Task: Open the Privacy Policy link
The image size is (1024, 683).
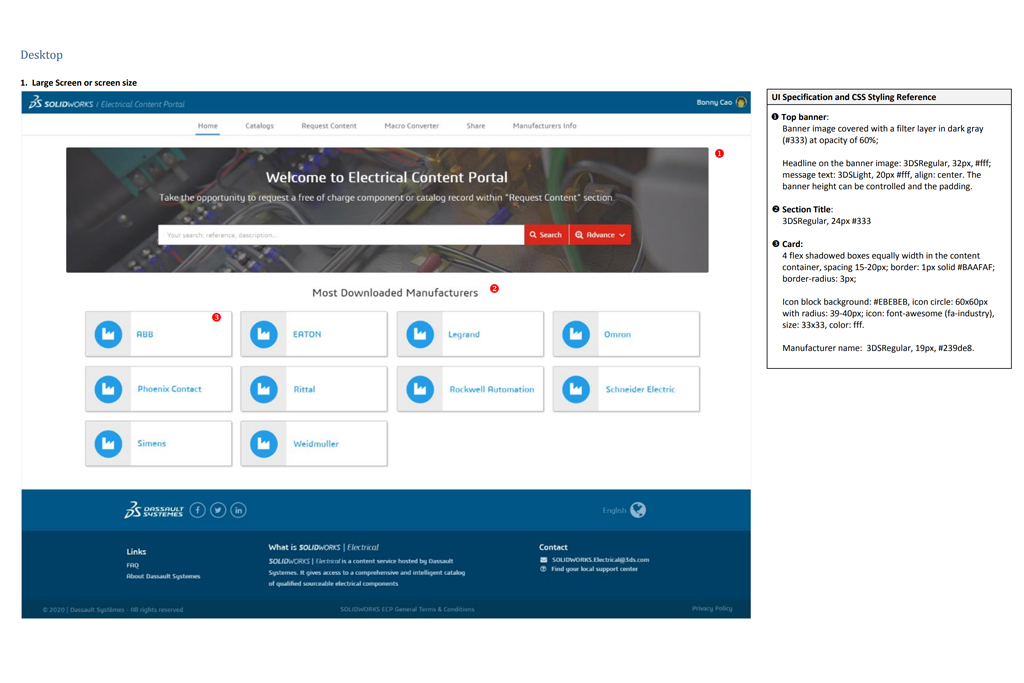Action: coord(712,609)
